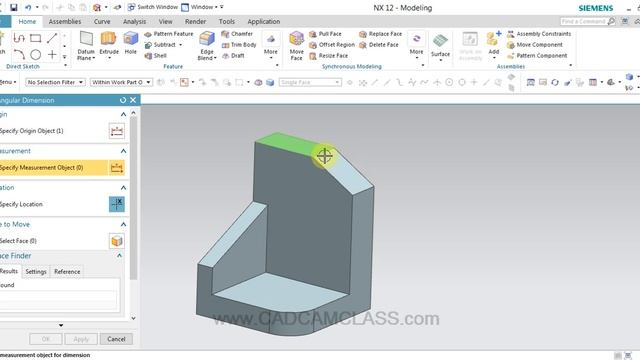Select the Draft command
Screen dimensions: 640x360
point(233,56)
